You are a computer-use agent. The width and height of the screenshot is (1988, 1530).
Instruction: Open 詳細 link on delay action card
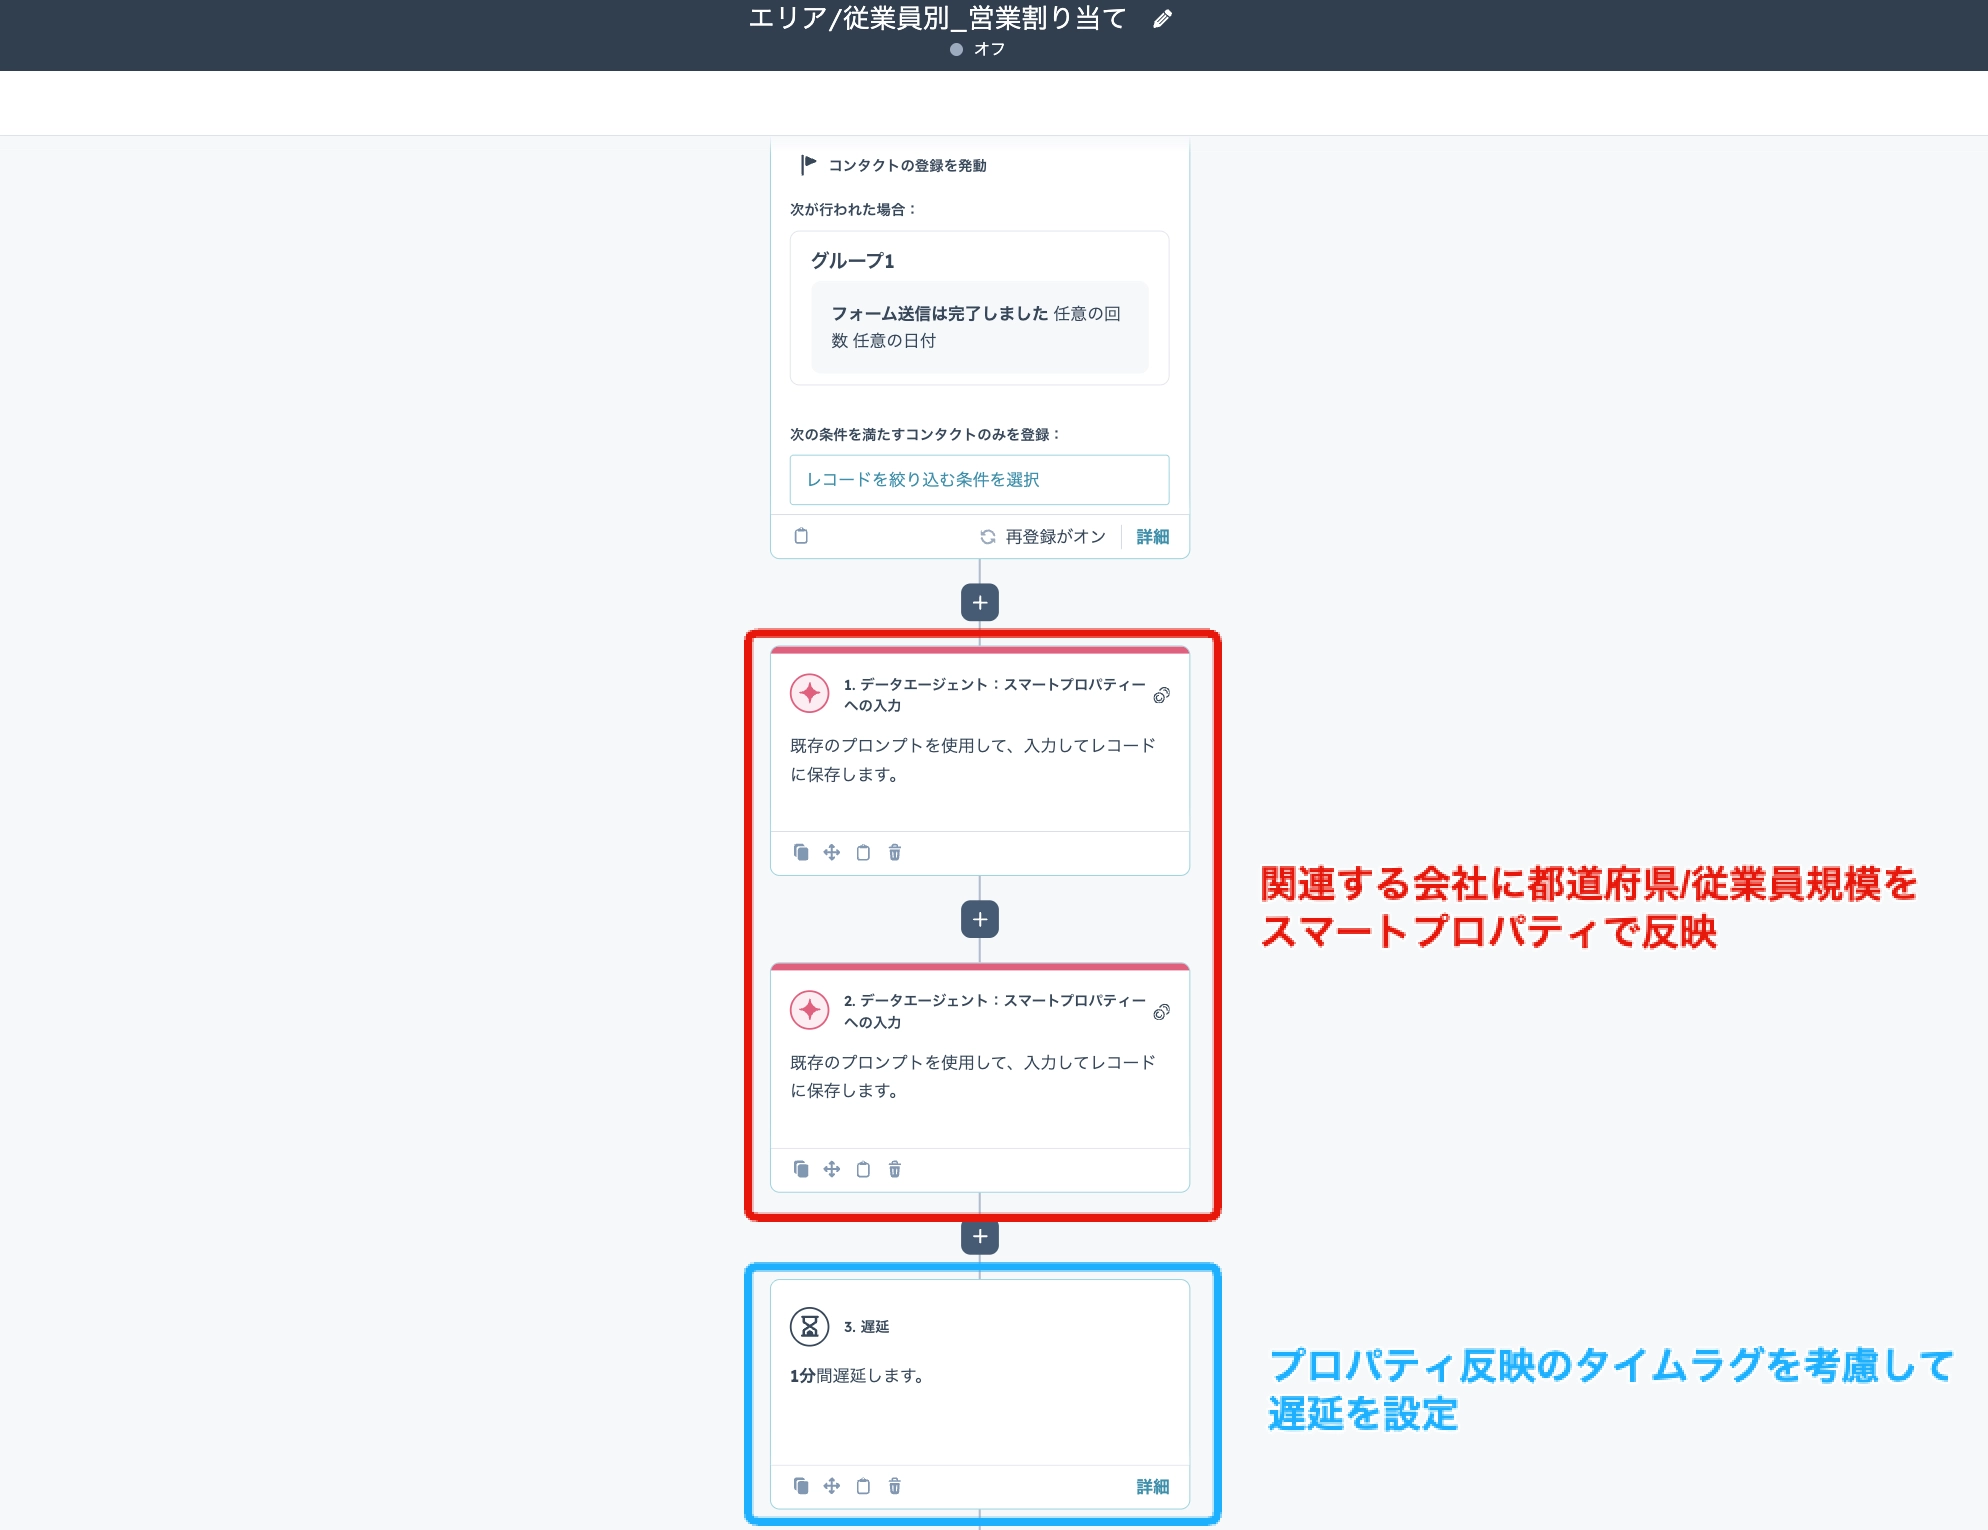click(x=1153, y=1487)
